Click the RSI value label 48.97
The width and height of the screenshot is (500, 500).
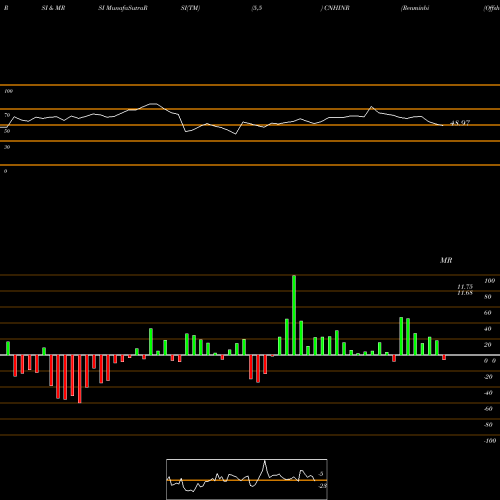point(460,123)
